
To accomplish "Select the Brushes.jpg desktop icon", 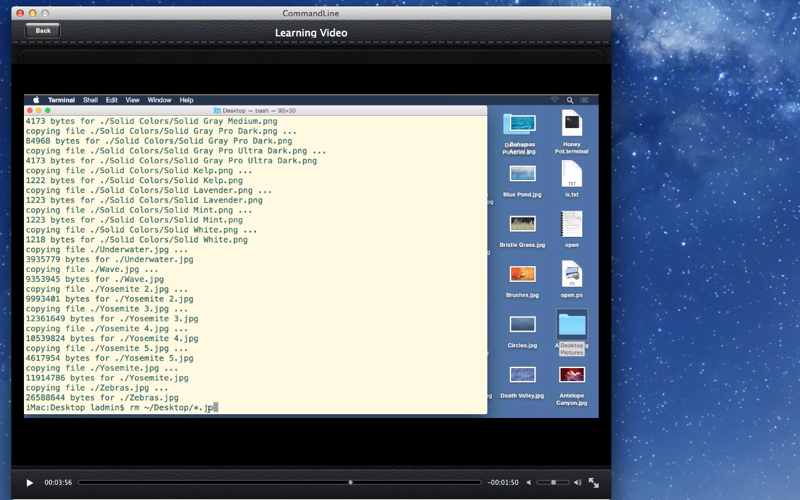I will tap(522, 274).
